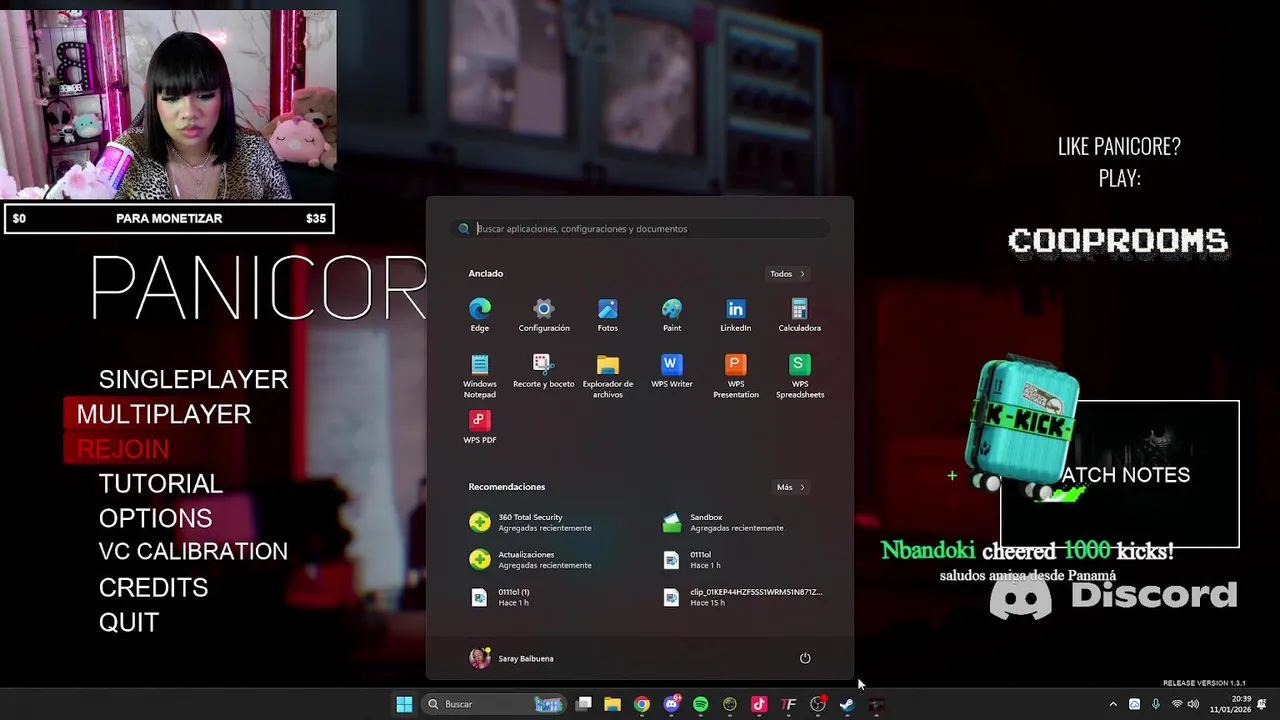The height and width of the screenshot is (720, 1280).
Task: Open Discord from the taskbar
Action: (672, 704)
